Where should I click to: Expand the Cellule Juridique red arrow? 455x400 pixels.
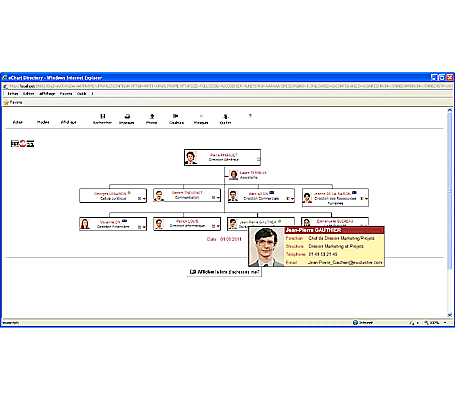pyautogui.click(x=144, y=199)
